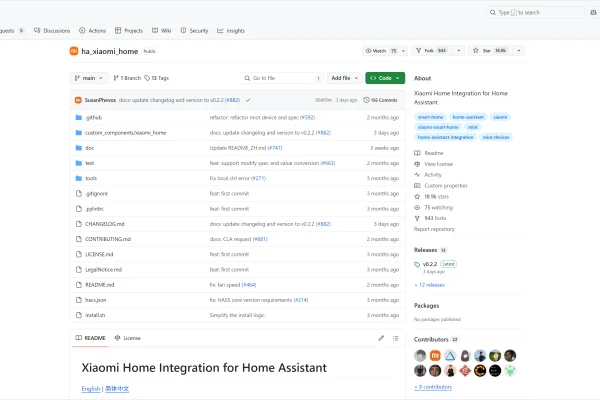The height and width of the screenshot is (400, 600).
Task: Expand the Star lists dropdown arrow
Action: click(519, 51)
